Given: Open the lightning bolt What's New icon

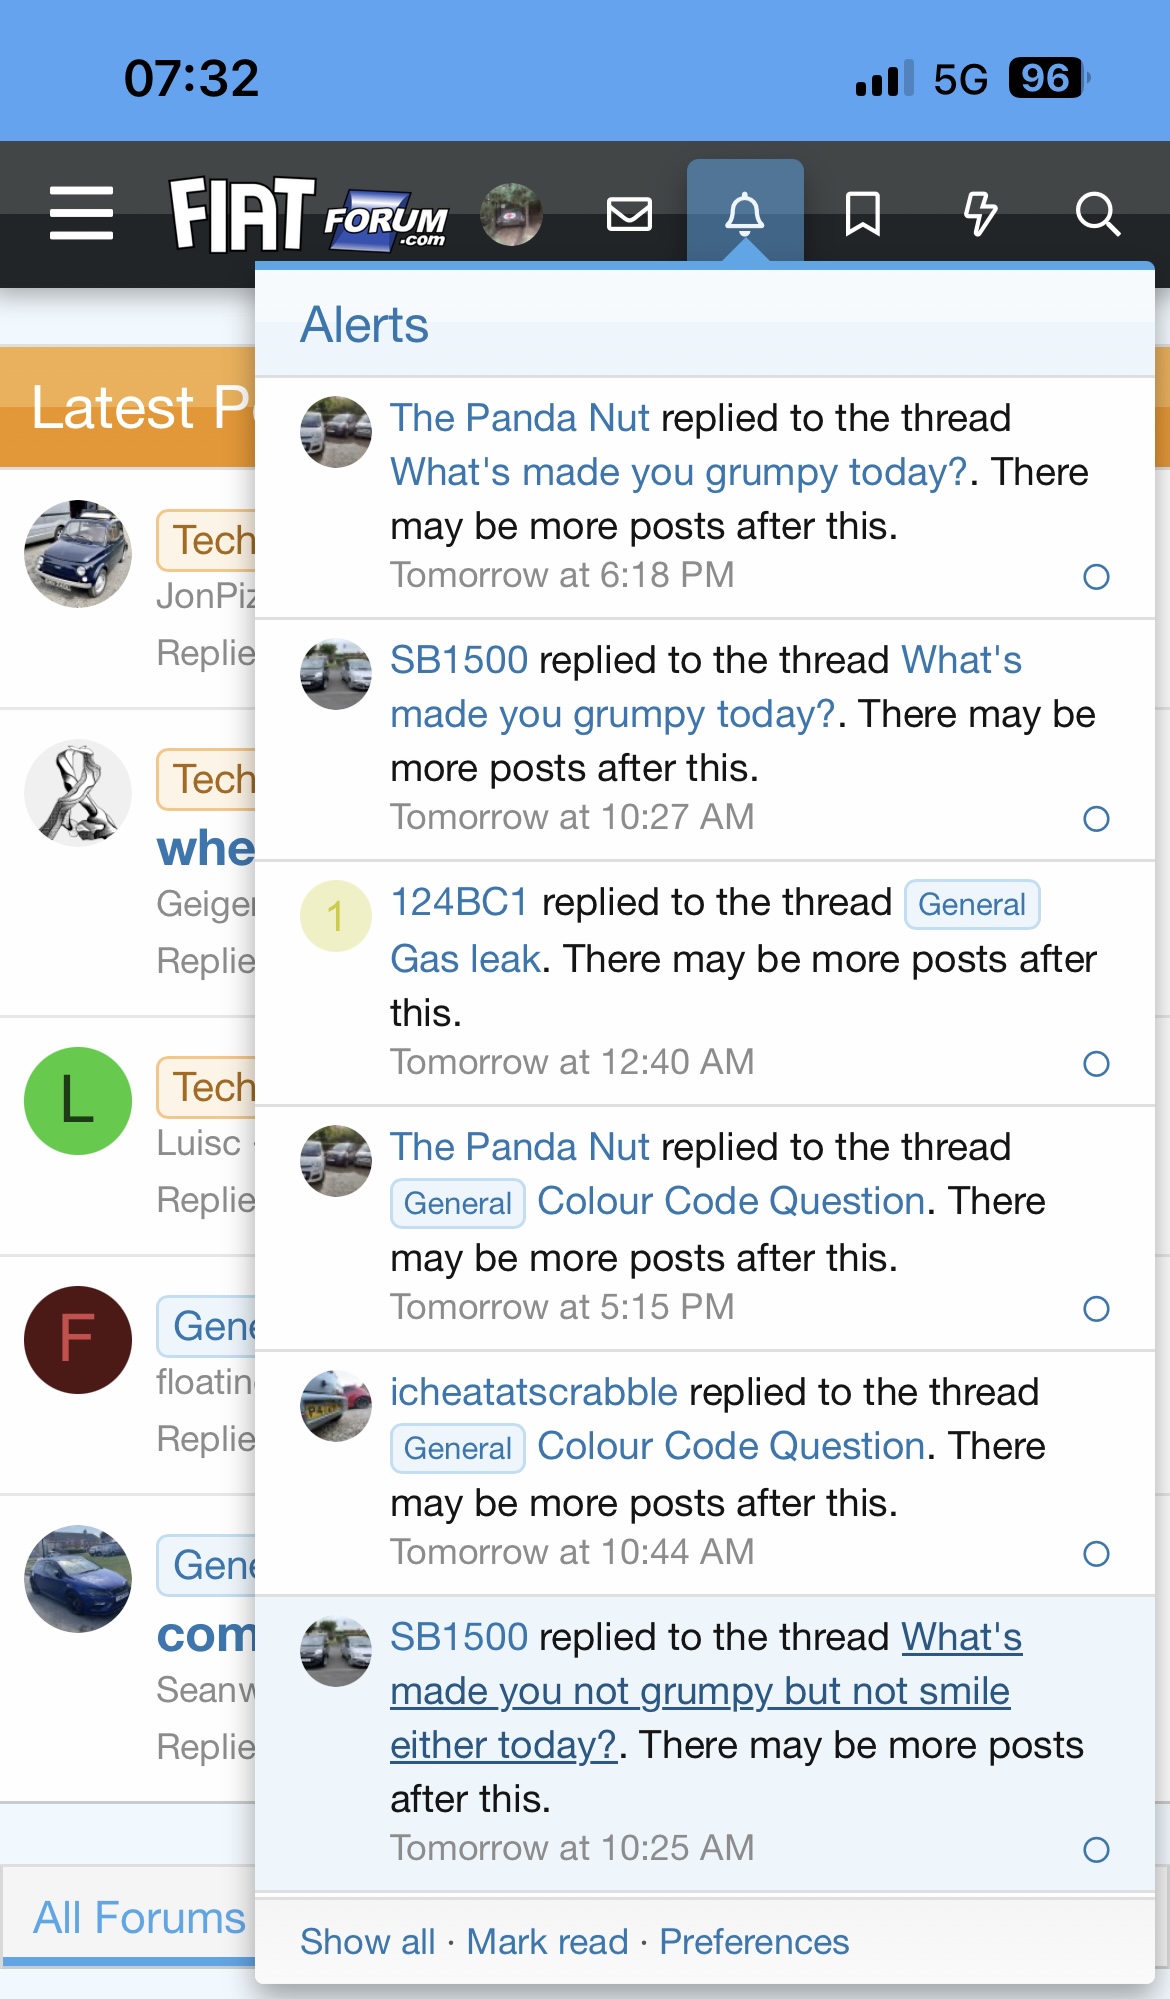Looking at the screenshot, I should pyautogui.click(x=980, y=214).
